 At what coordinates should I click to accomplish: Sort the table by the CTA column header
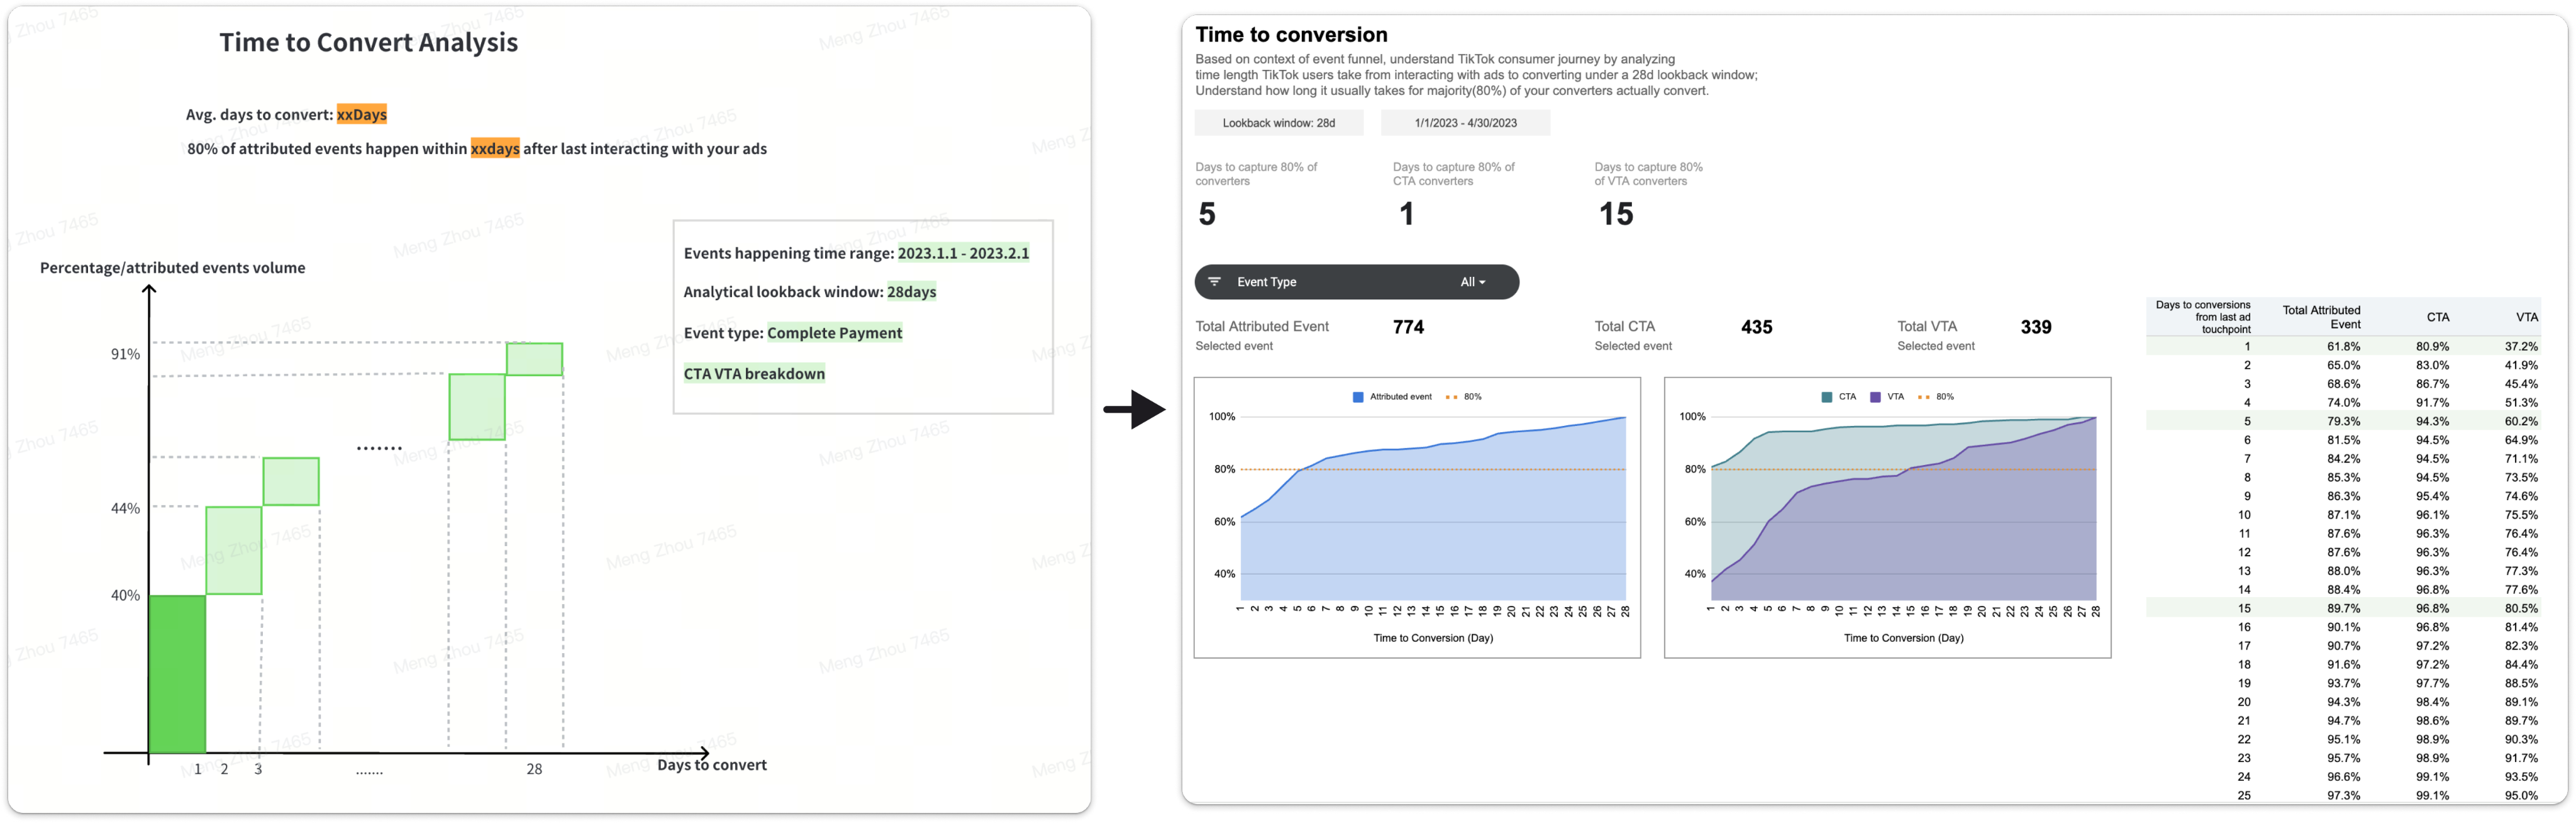[2437, 317]
